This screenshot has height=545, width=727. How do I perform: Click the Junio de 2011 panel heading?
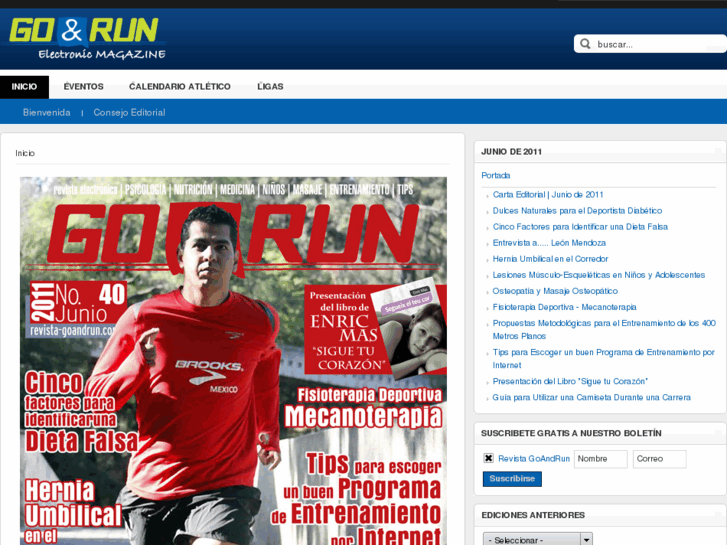(x=511, y=152)
